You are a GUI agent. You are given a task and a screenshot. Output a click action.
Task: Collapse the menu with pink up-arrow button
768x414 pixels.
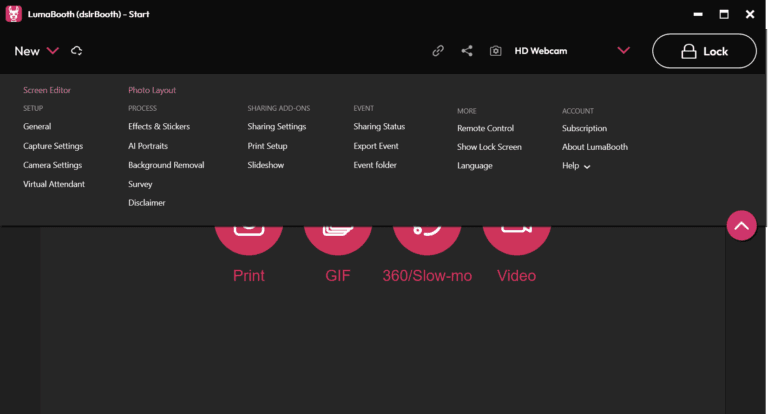click(742, 225)
